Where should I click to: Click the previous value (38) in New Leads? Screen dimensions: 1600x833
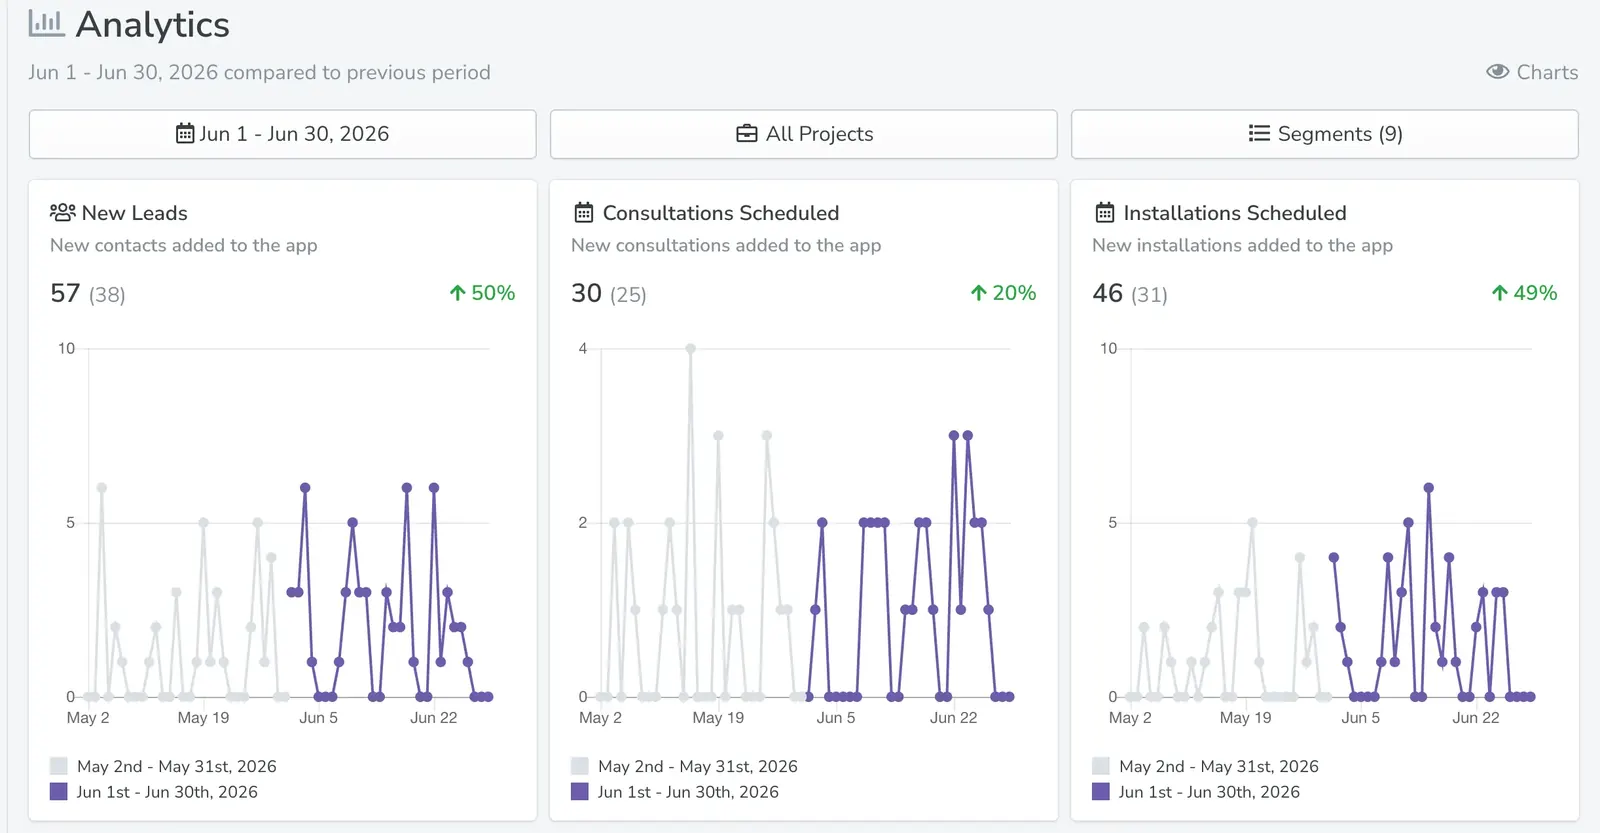coord(107,295)
